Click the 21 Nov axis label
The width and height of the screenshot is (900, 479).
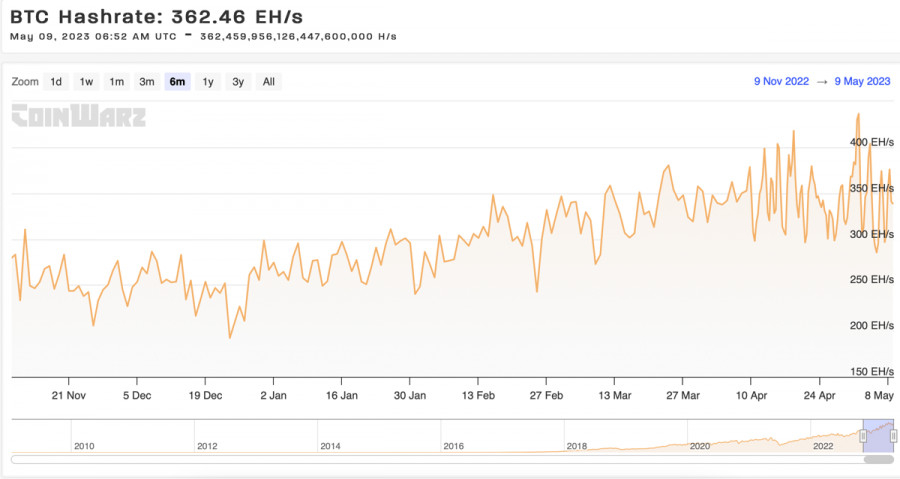69,395
